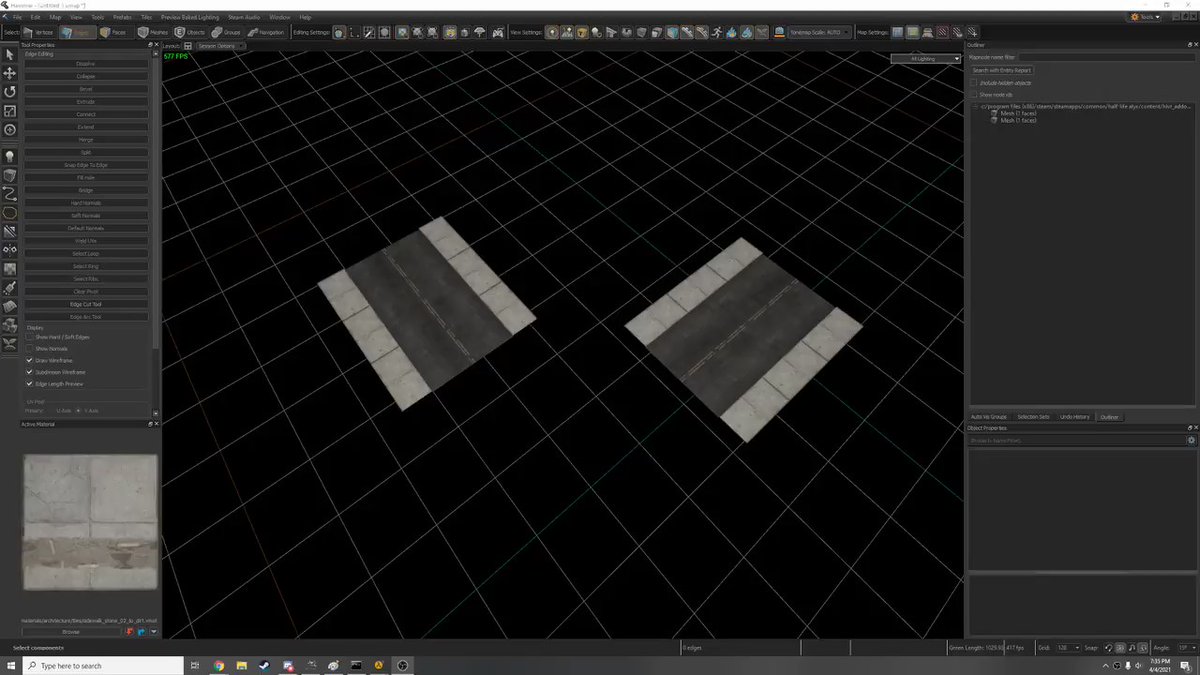Enable Include hidden objects checkbox

click(975, 82)
